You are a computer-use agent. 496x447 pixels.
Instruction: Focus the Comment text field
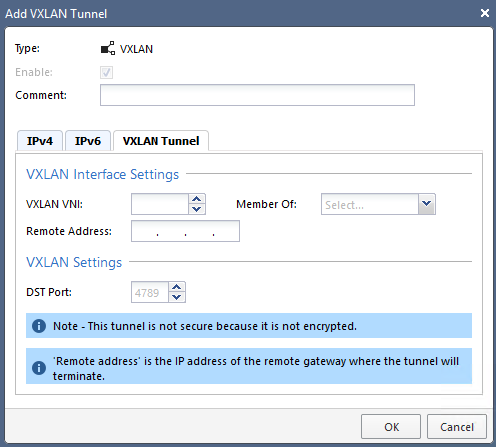click(x=257, y=95)
